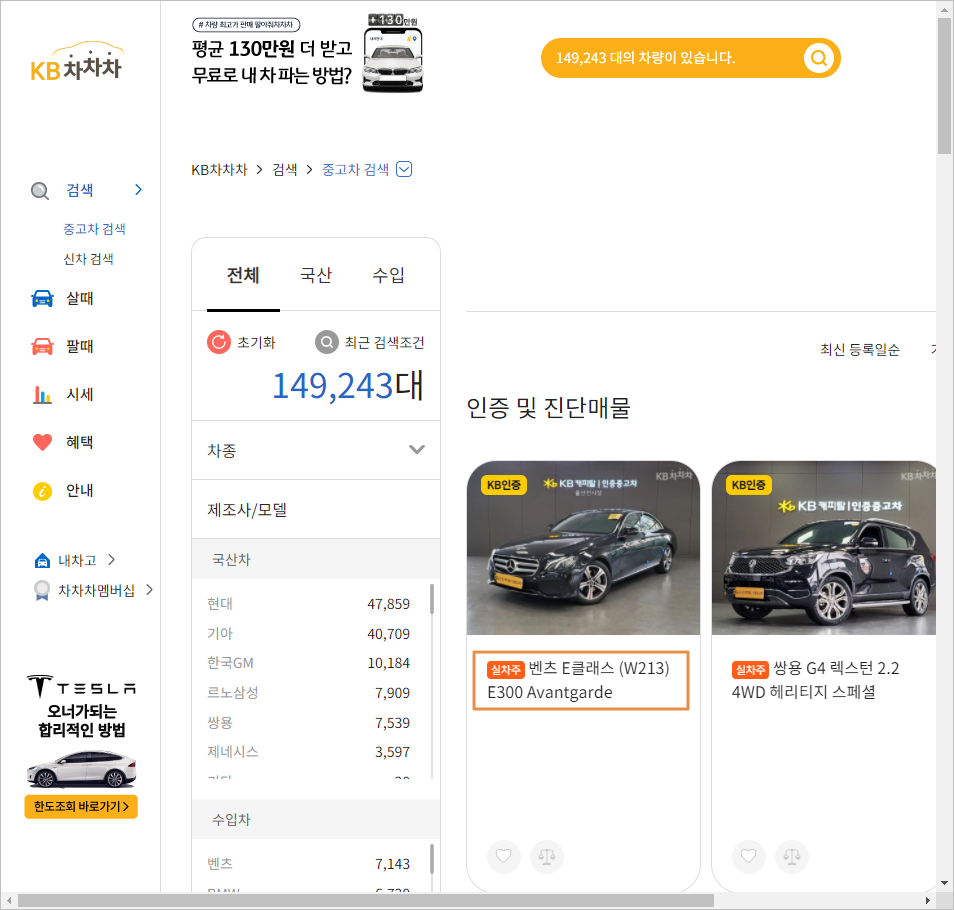Click the horizontal scrollbar right arrow
Viewport: 954px width, 910px height.
928,900
